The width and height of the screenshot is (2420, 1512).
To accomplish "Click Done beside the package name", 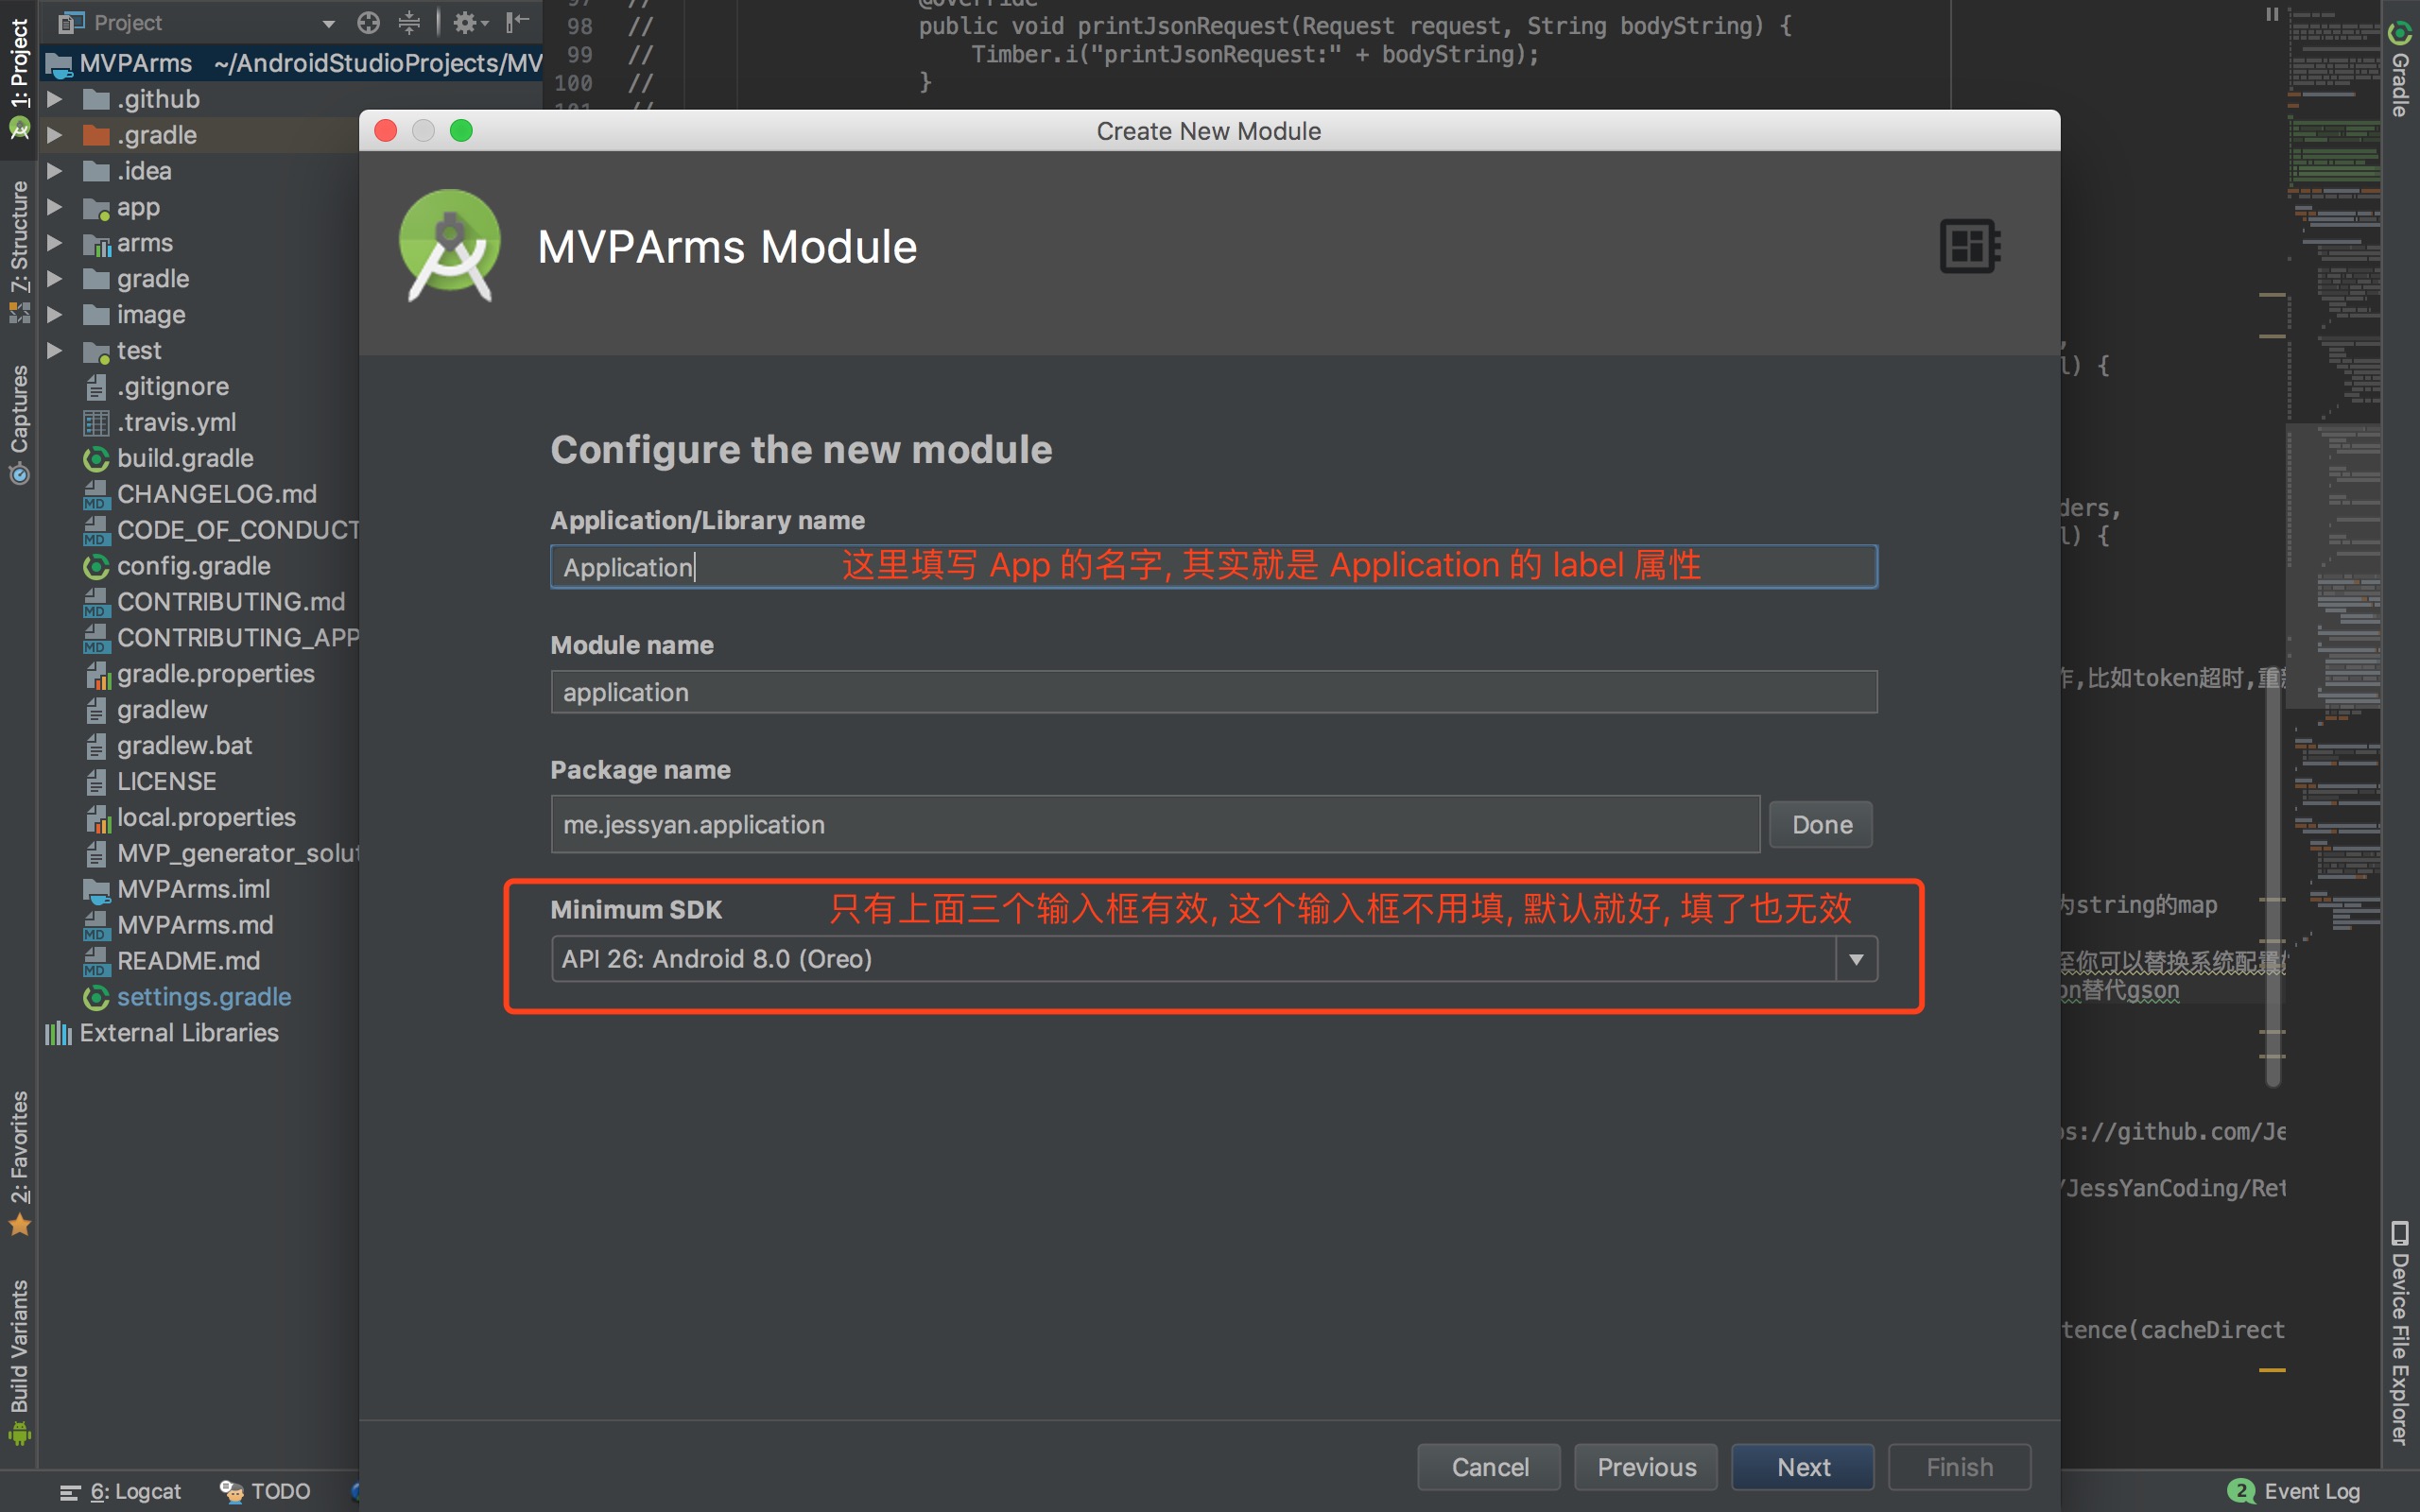I will [1821, 825].
